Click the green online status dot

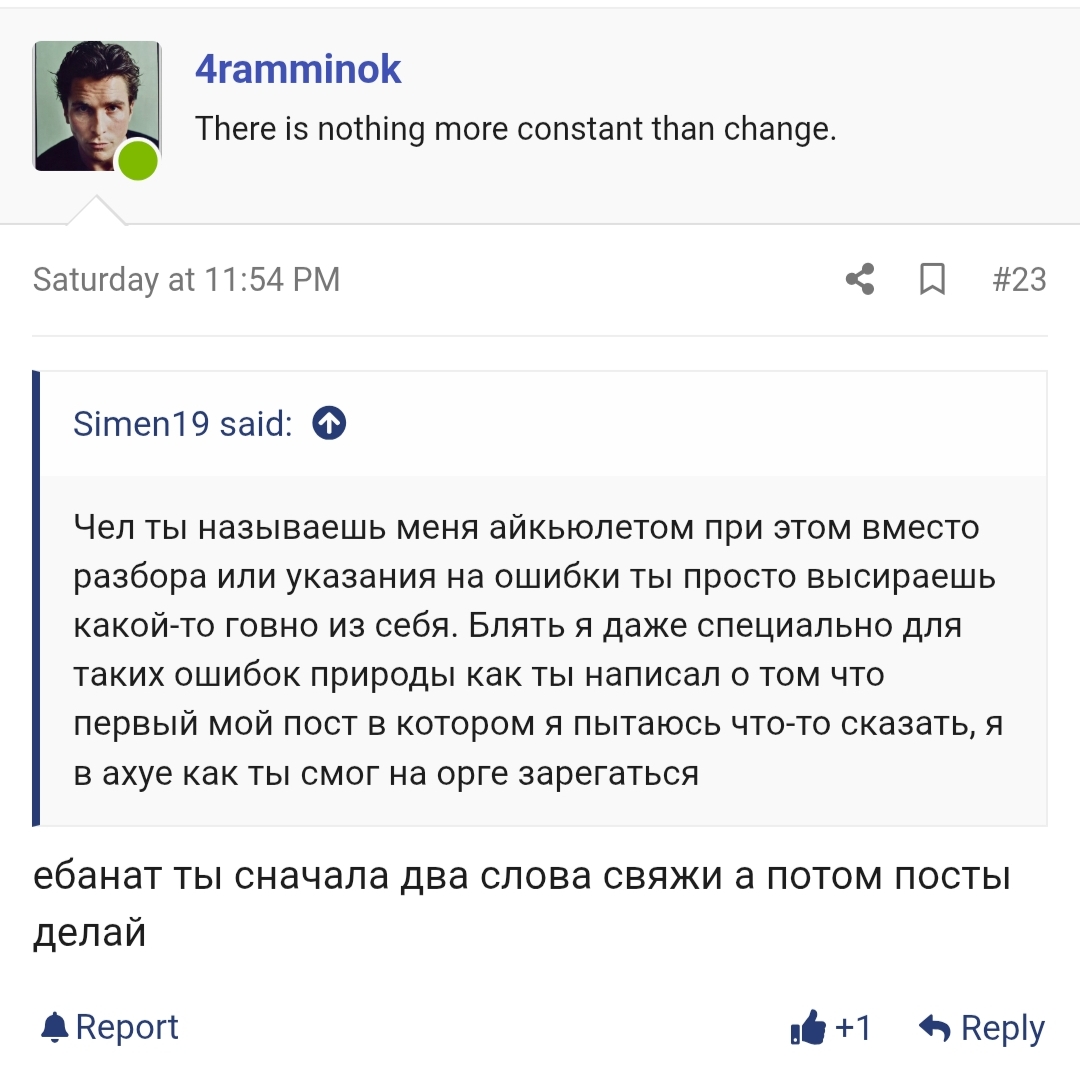pyautogui.click(x=138, y=160)
